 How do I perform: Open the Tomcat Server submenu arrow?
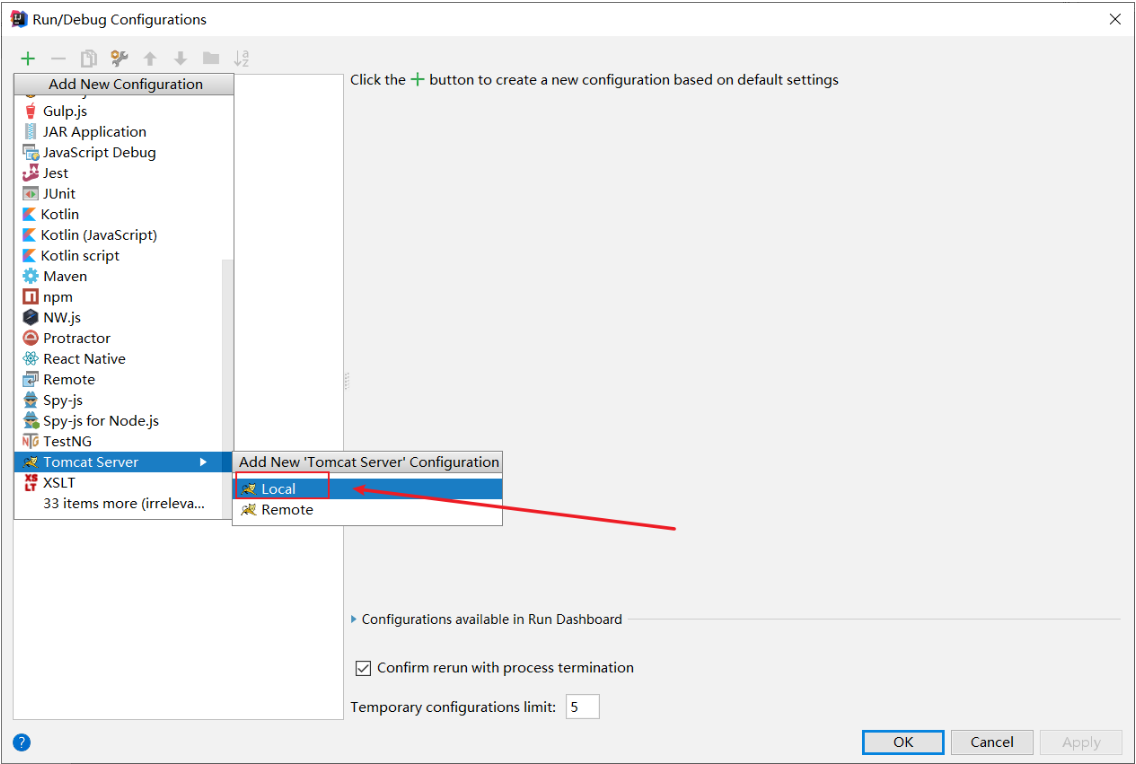point(204,462)
